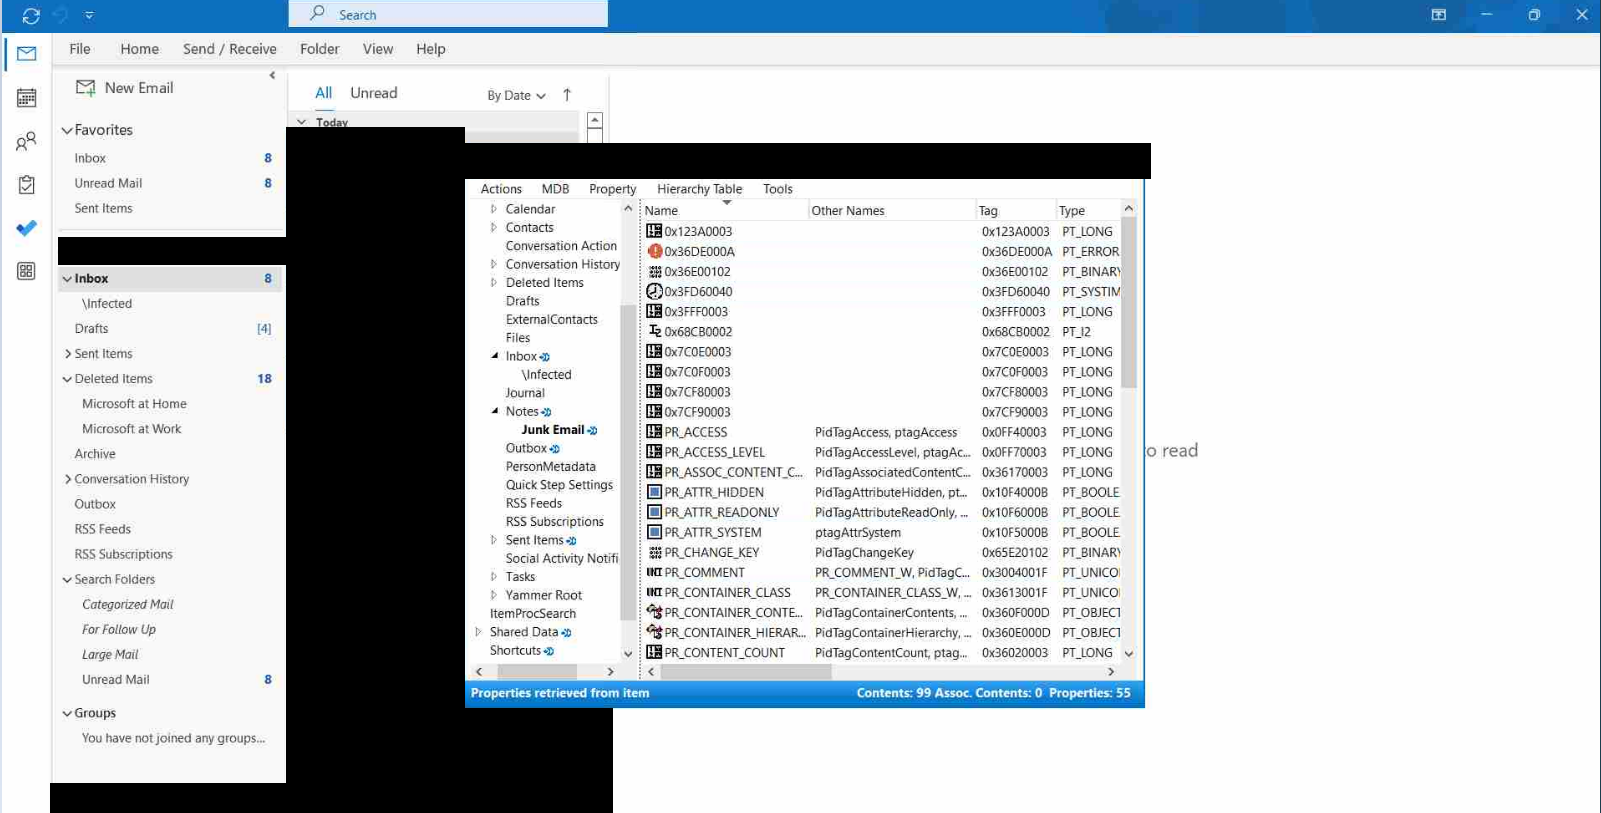Click the ribbon display options icon
Viewport: 1601px width, 813px height.
[1439, 15]
